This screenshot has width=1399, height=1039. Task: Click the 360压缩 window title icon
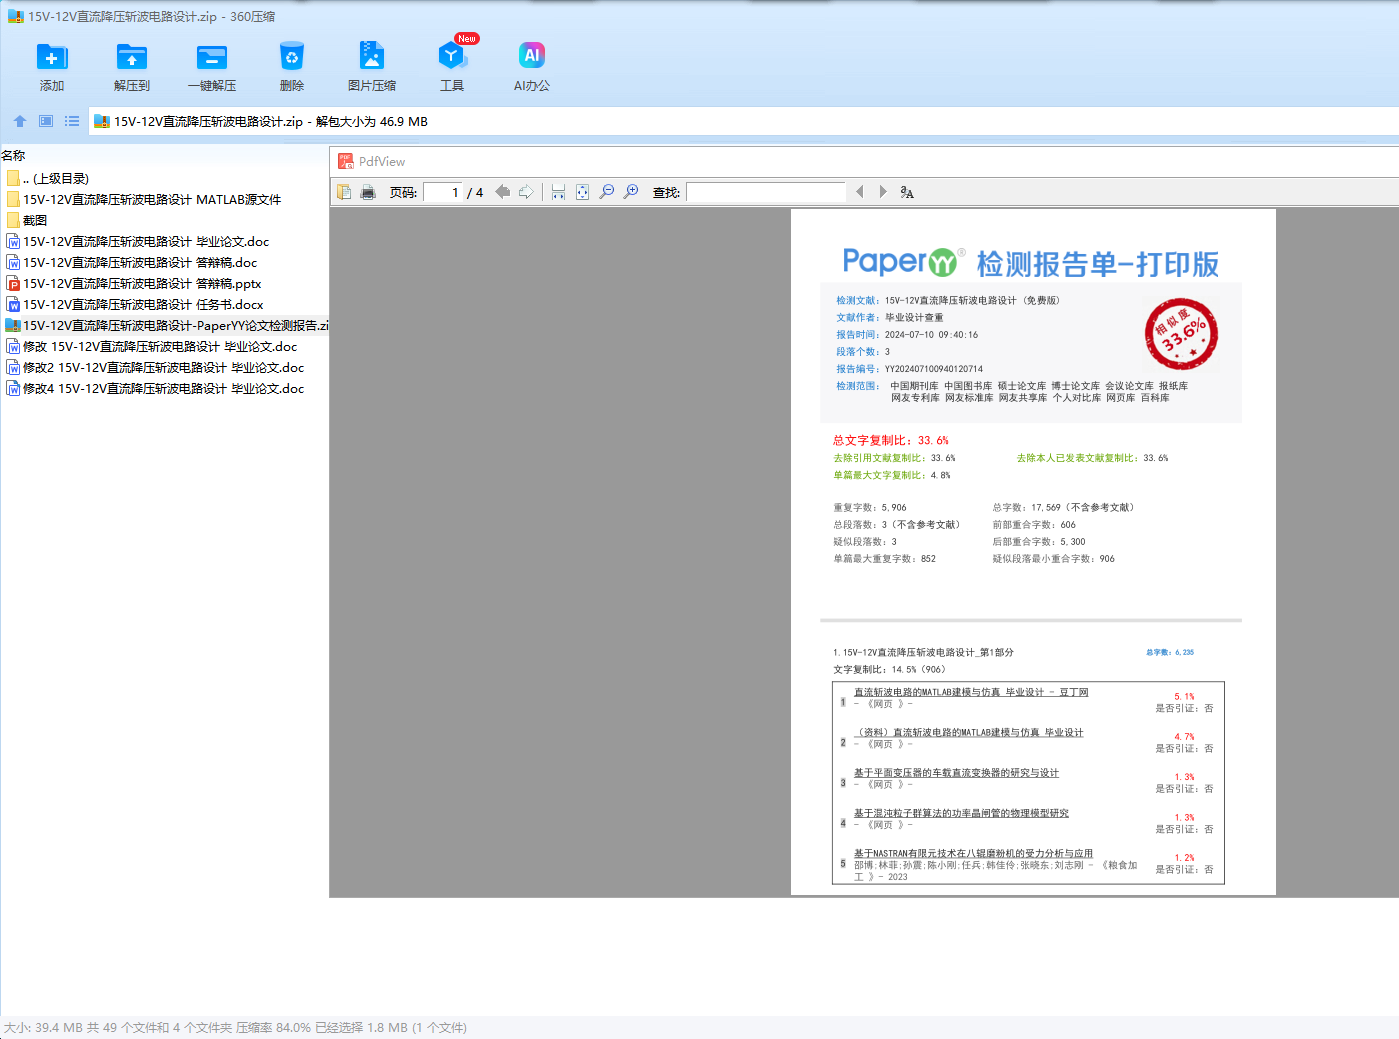[x=16, y=16]
